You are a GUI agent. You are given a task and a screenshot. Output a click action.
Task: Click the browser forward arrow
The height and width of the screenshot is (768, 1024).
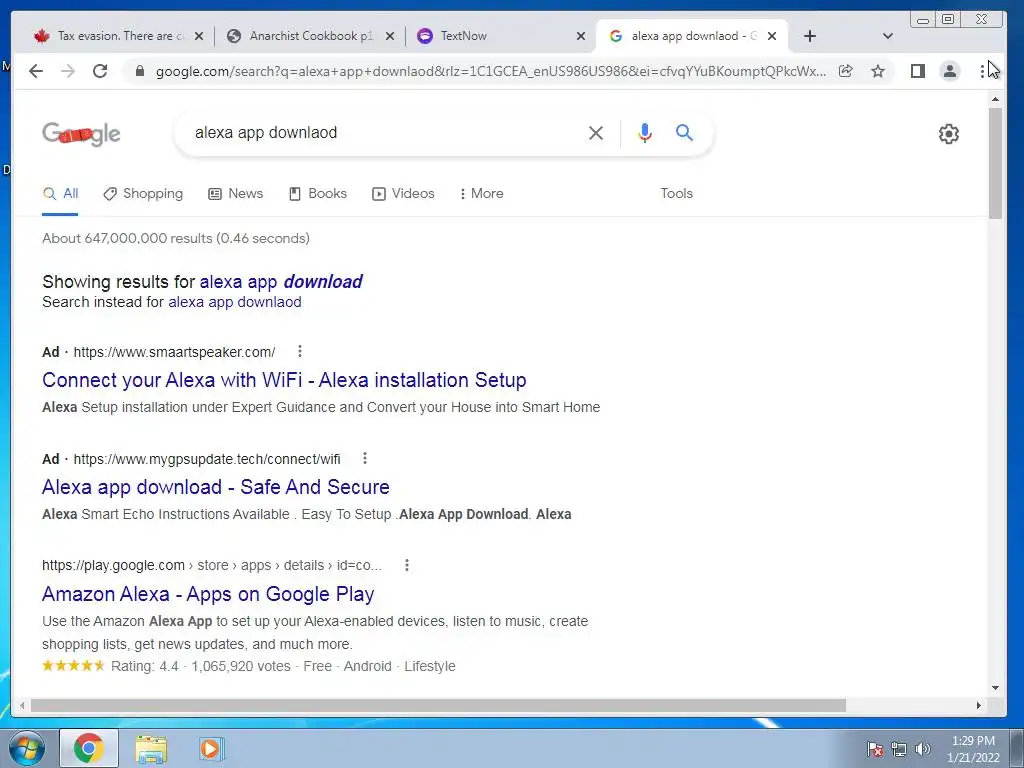[x=68, y=71]
